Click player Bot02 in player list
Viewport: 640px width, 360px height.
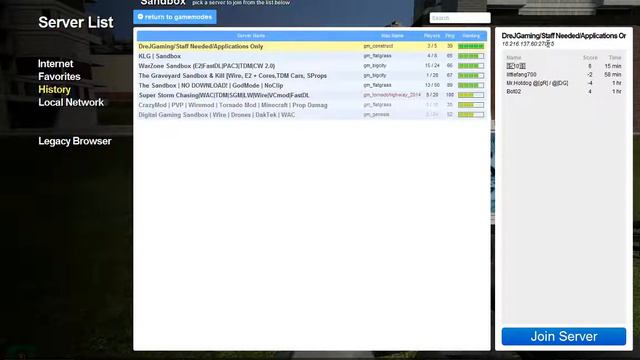point(513,91)
